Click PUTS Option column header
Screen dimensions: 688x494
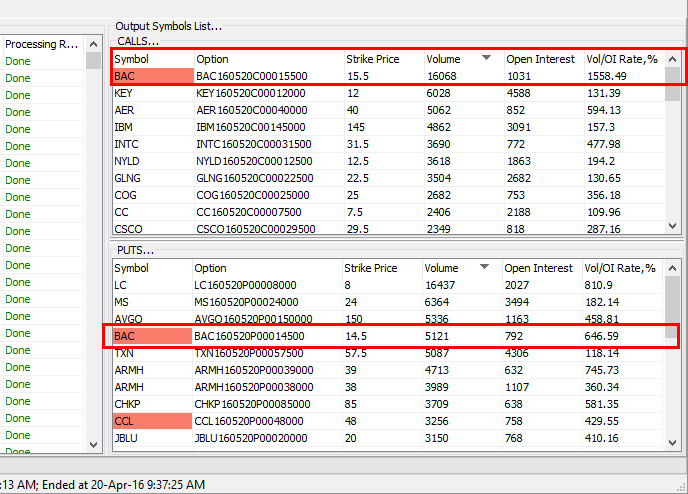[x=267, y=268]
